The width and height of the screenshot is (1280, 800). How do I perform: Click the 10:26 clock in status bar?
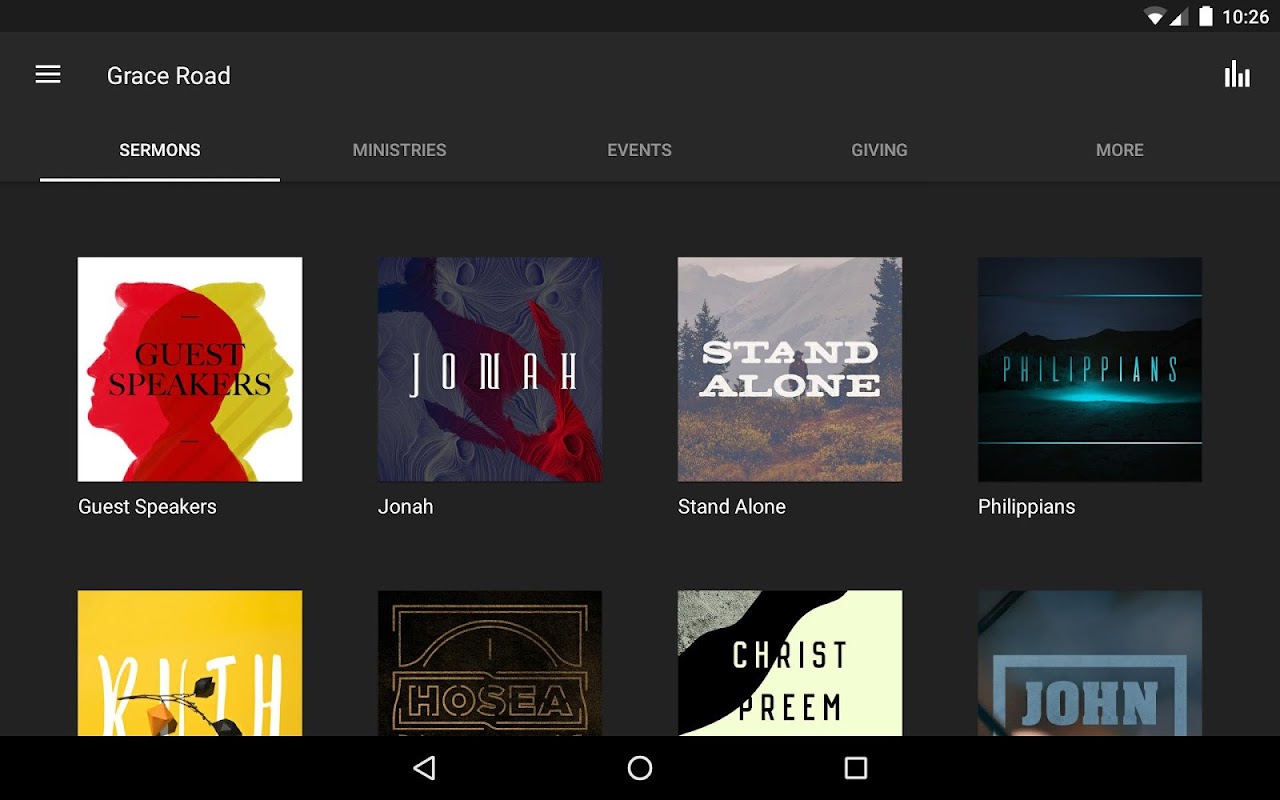pos(1245,17)
